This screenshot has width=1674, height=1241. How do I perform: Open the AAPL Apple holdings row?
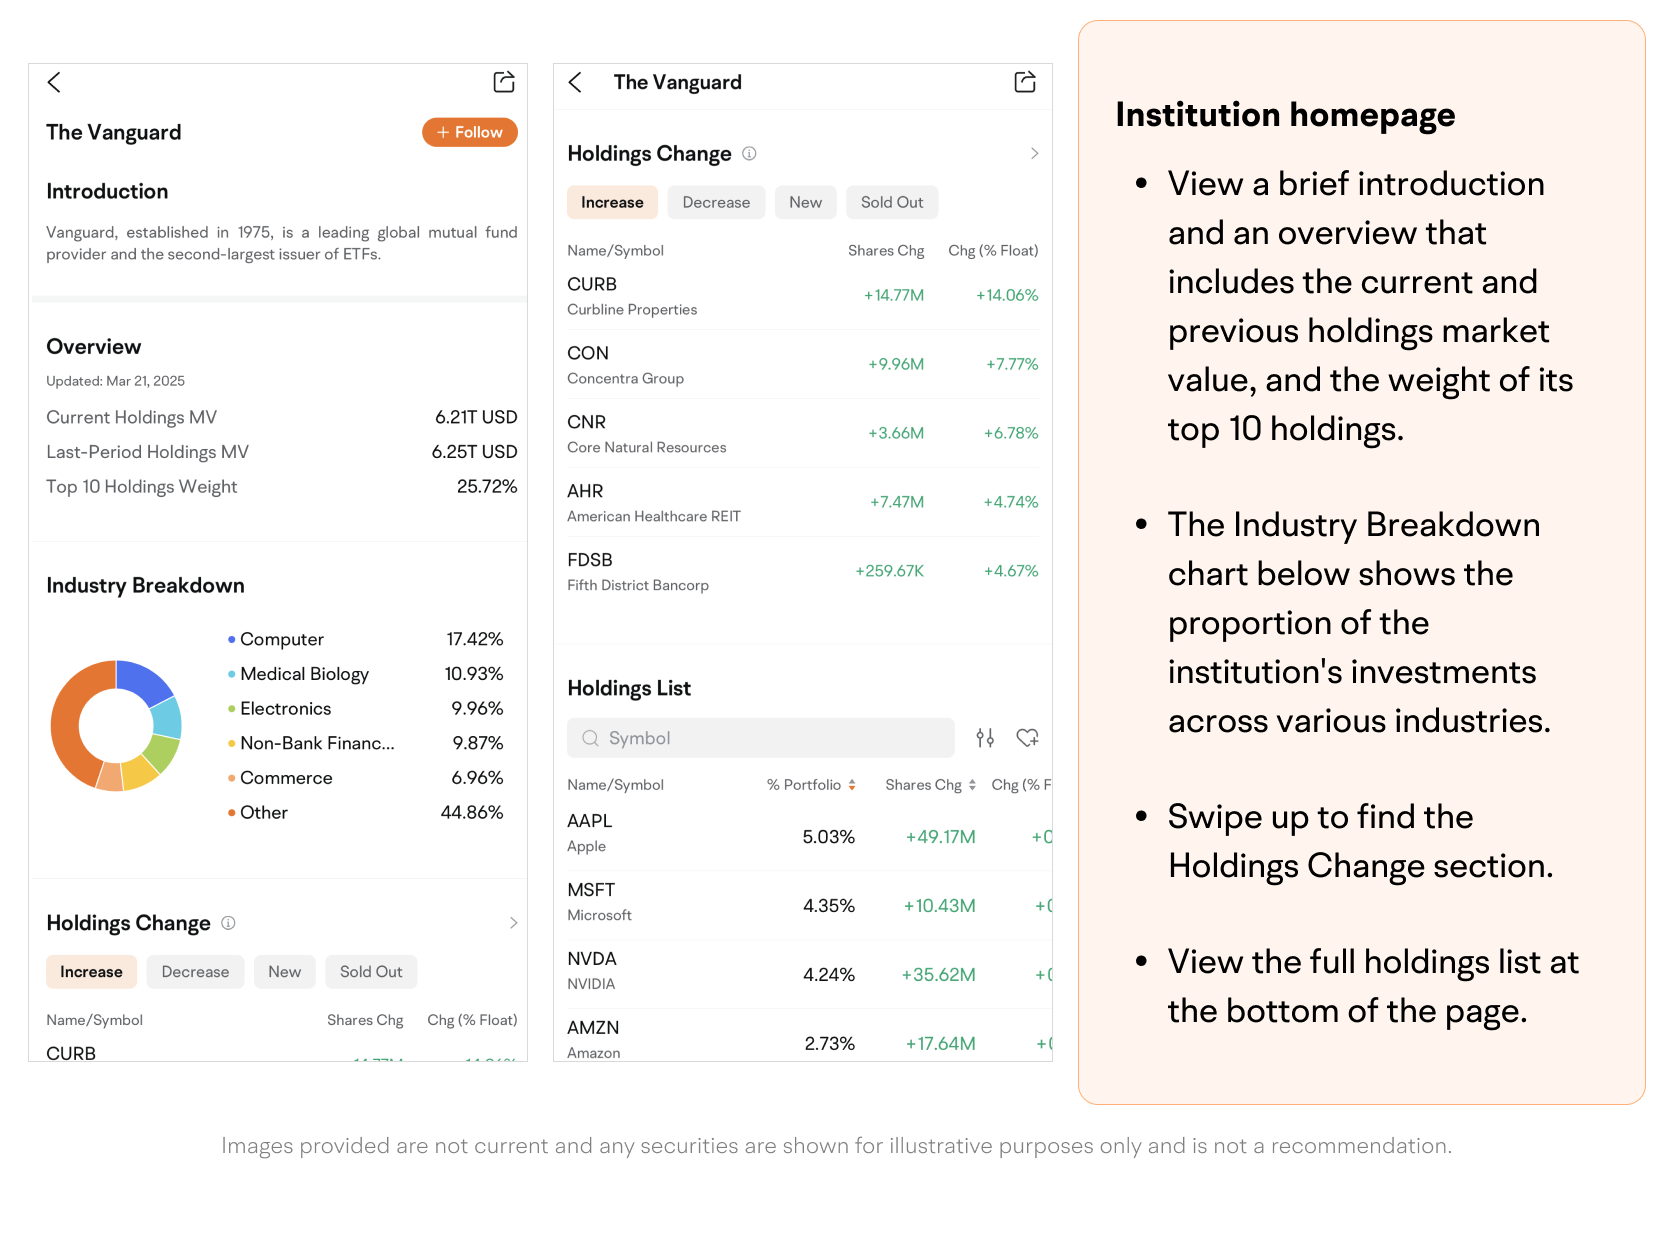[x=700, y=834]
